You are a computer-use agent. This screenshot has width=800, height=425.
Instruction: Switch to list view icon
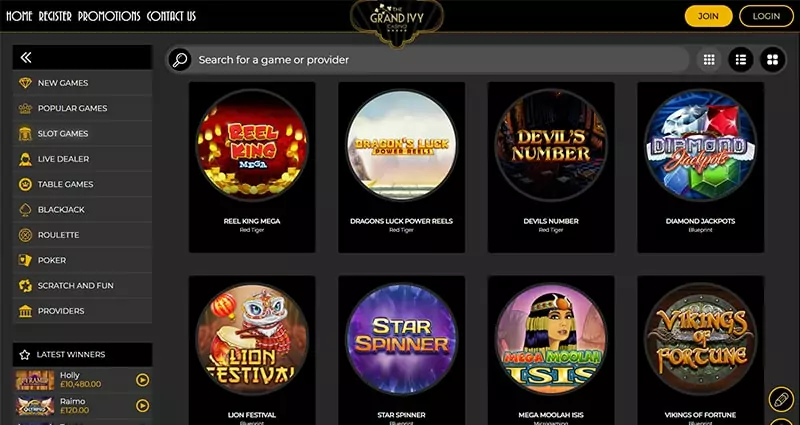(741, 60)
